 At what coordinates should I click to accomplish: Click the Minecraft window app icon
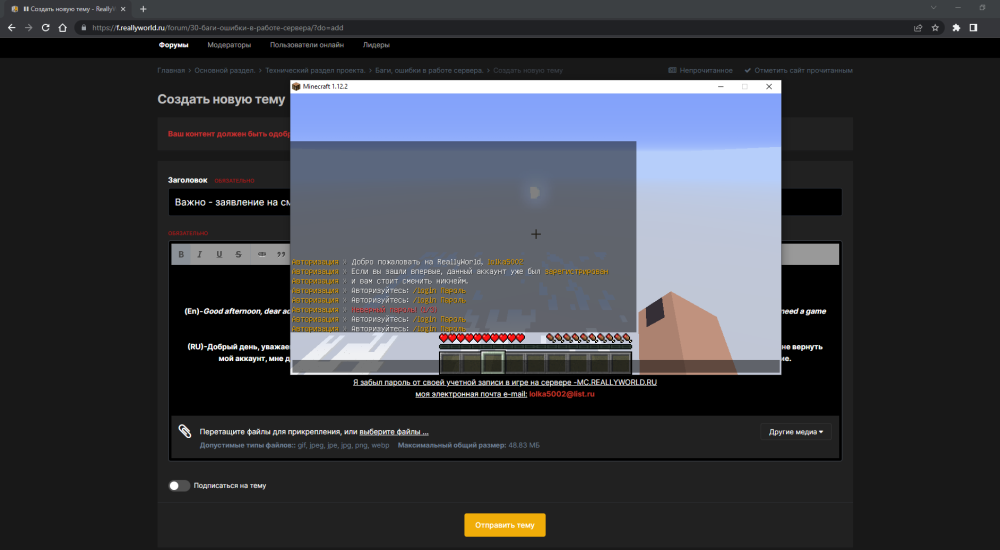(x=296, y=87)
